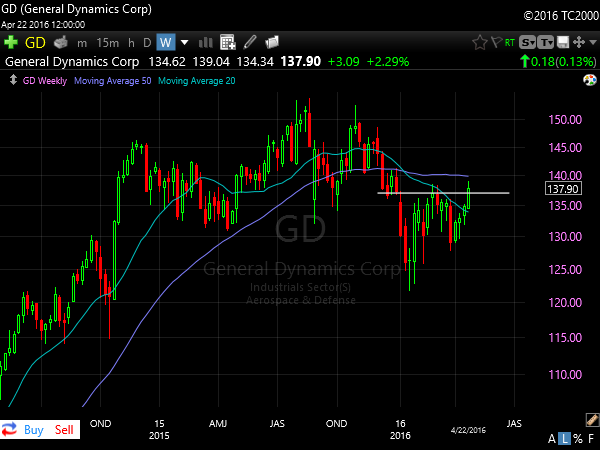Toggle the 'A' arithmetic scale option
The image size is (600, 450).
(x=552, y=439)
